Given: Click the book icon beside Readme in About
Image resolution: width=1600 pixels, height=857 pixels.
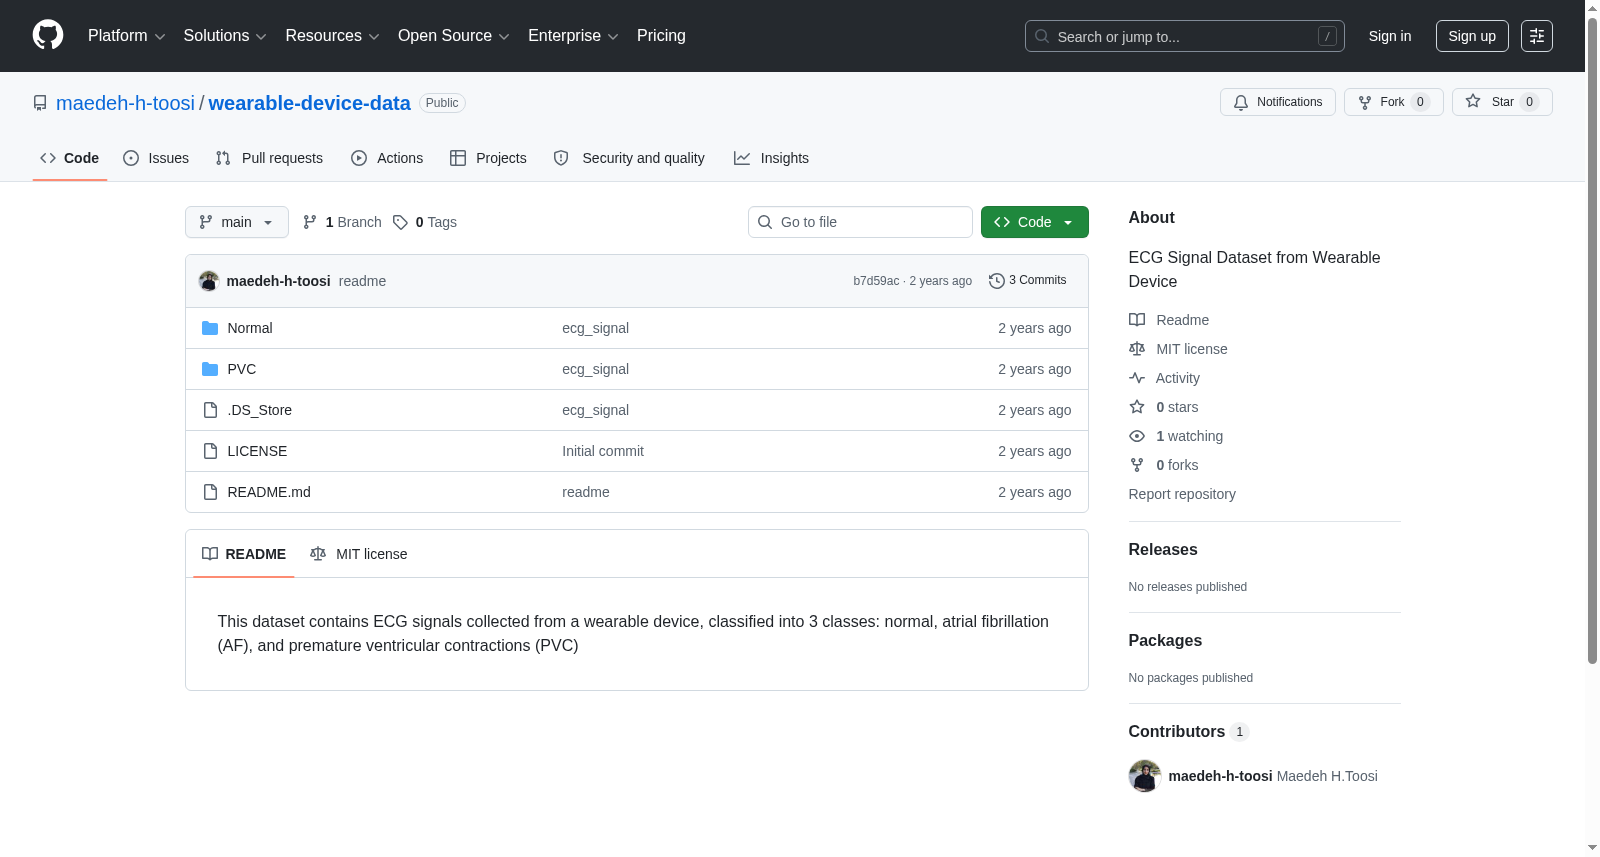Looking at the screenshot, I should click(x=1137, y=320).
